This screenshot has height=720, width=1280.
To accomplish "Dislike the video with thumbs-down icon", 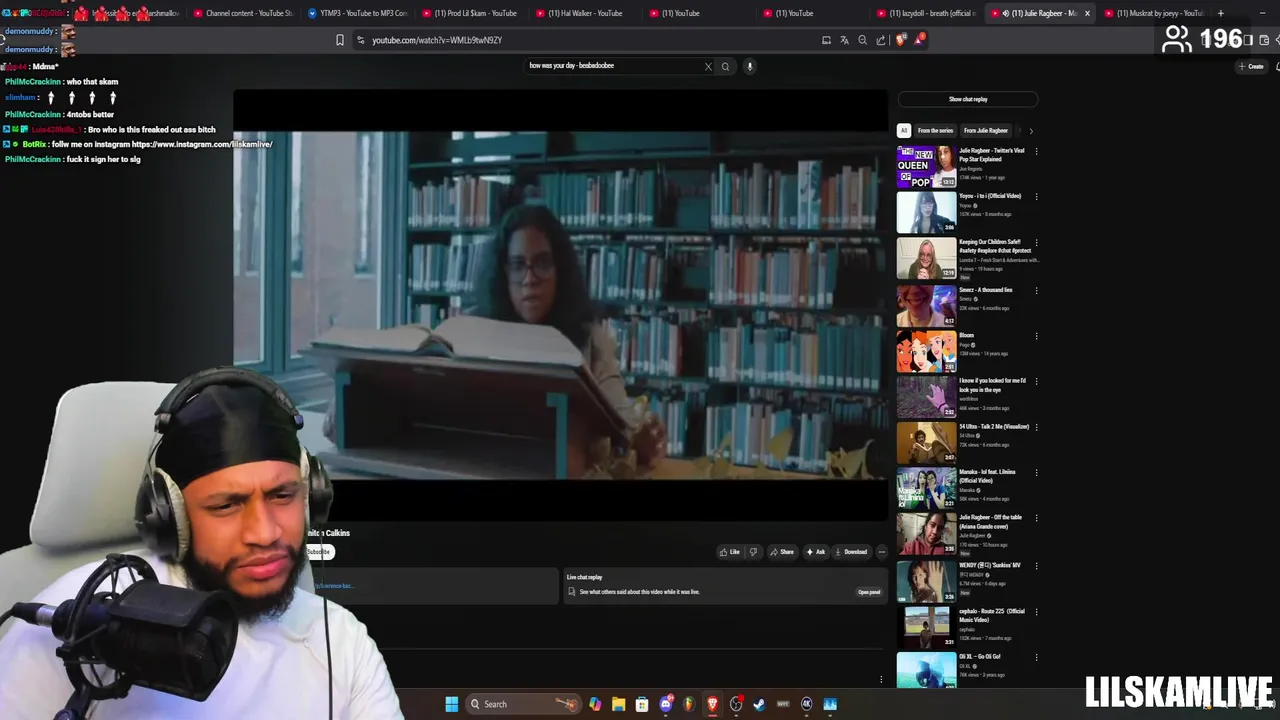I will point(753,552).
